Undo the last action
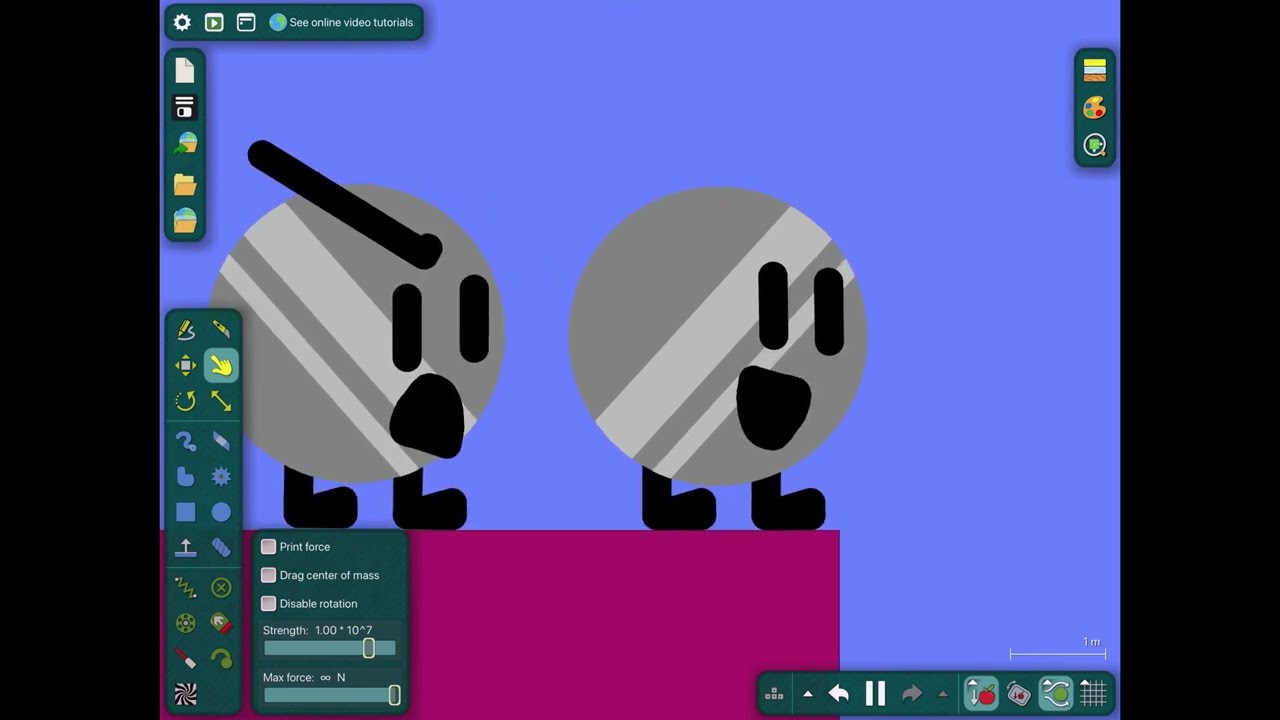This screenshot has width=1280, height=720. pyautogui.click(x=839, y=694)
